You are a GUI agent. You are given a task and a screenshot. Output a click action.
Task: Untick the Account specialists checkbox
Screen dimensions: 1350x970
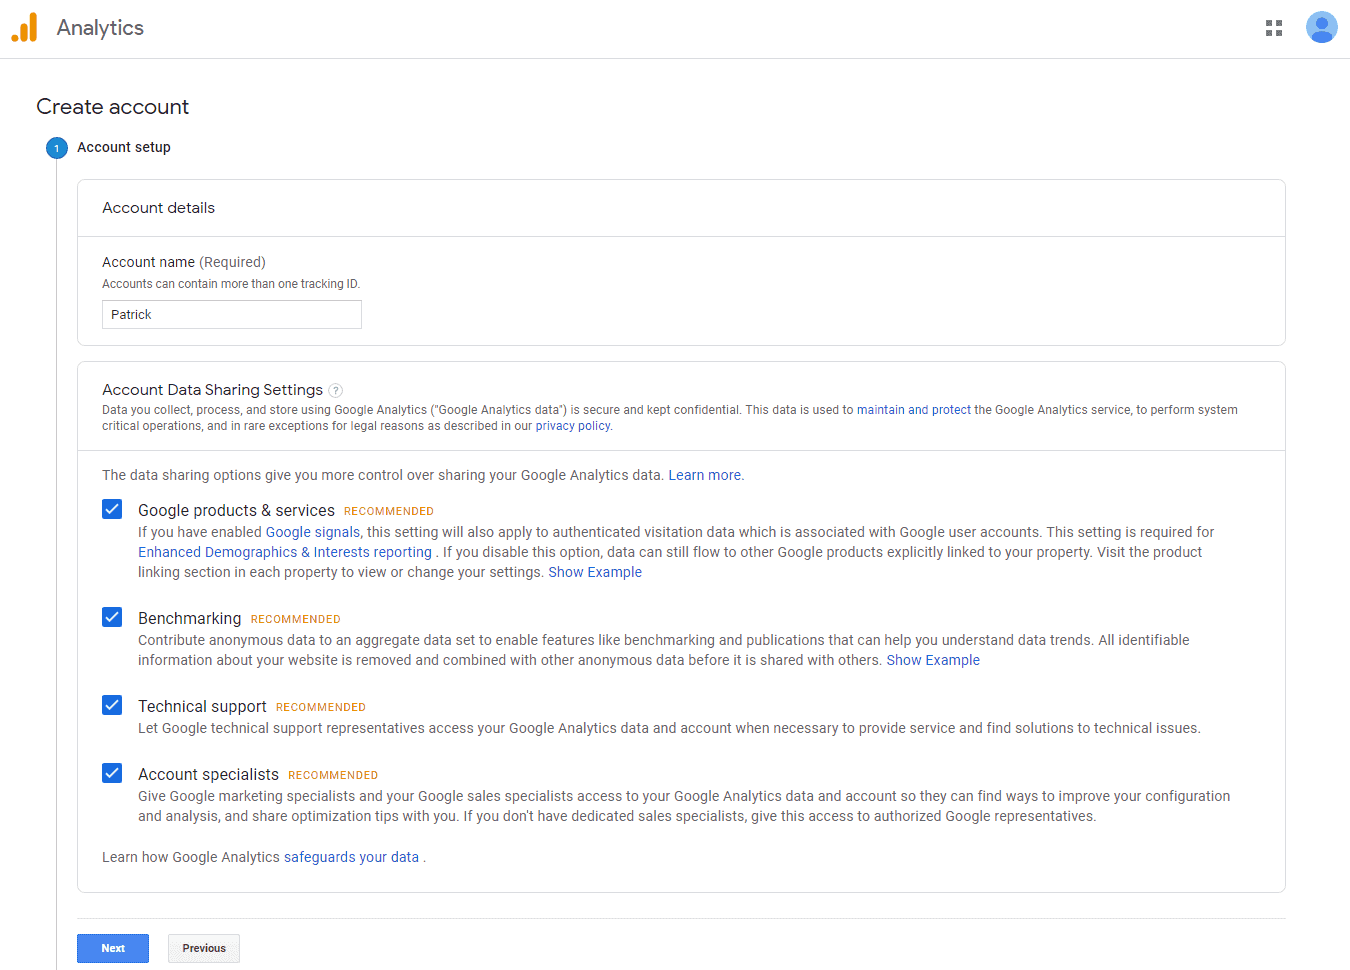pos(112,773)
